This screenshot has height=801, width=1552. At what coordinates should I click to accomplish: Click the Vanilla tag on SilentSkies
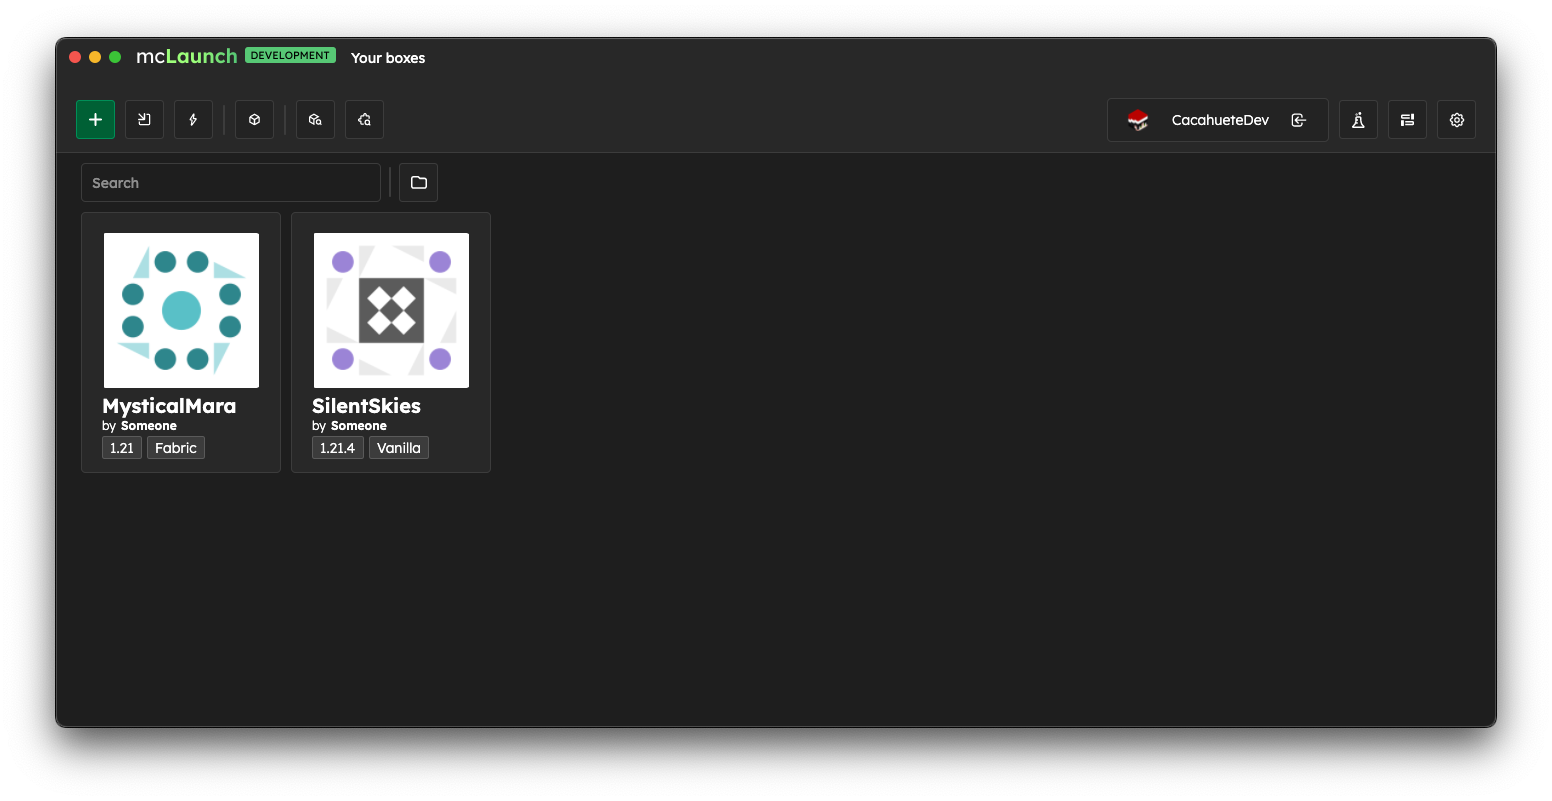(398, 448)
